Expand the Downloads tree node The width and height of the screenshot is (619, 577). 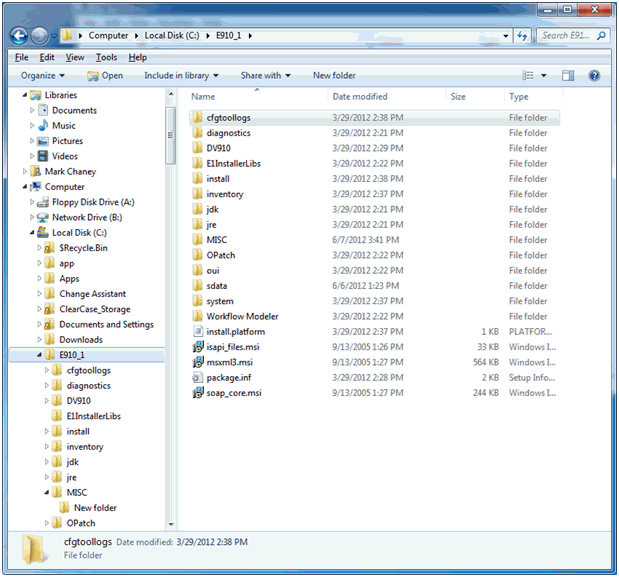39,339
